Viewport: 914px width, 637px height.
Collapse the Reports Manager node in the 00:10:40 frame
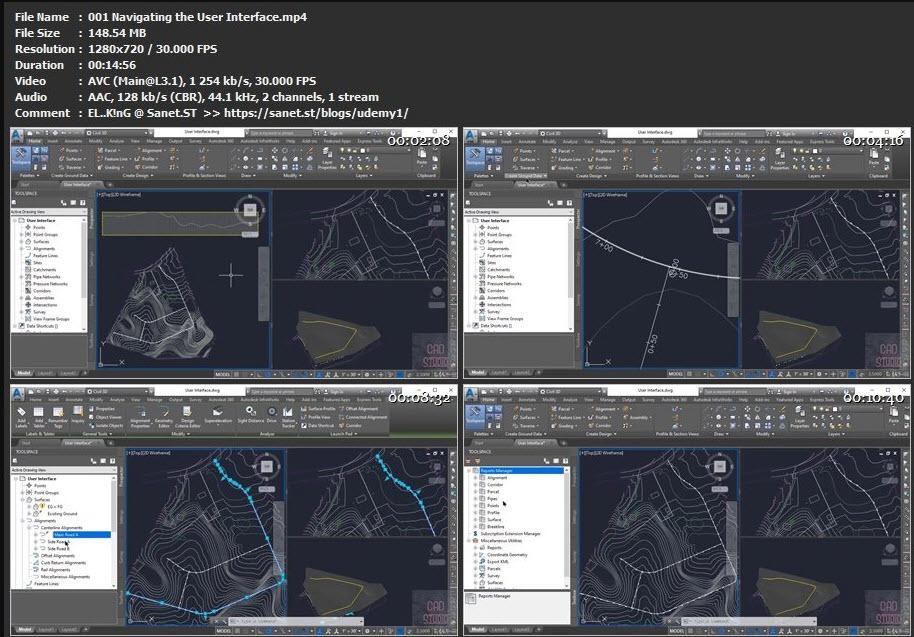point(469,470)
